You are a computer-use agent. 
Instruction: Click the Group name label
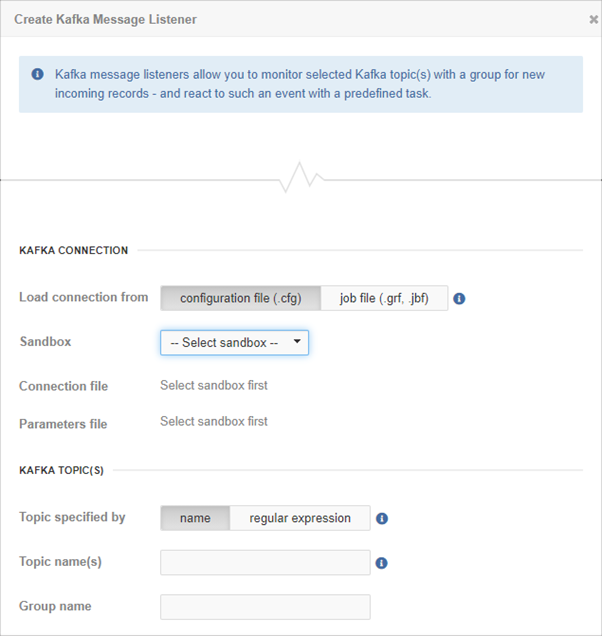(x=55, y=606)
